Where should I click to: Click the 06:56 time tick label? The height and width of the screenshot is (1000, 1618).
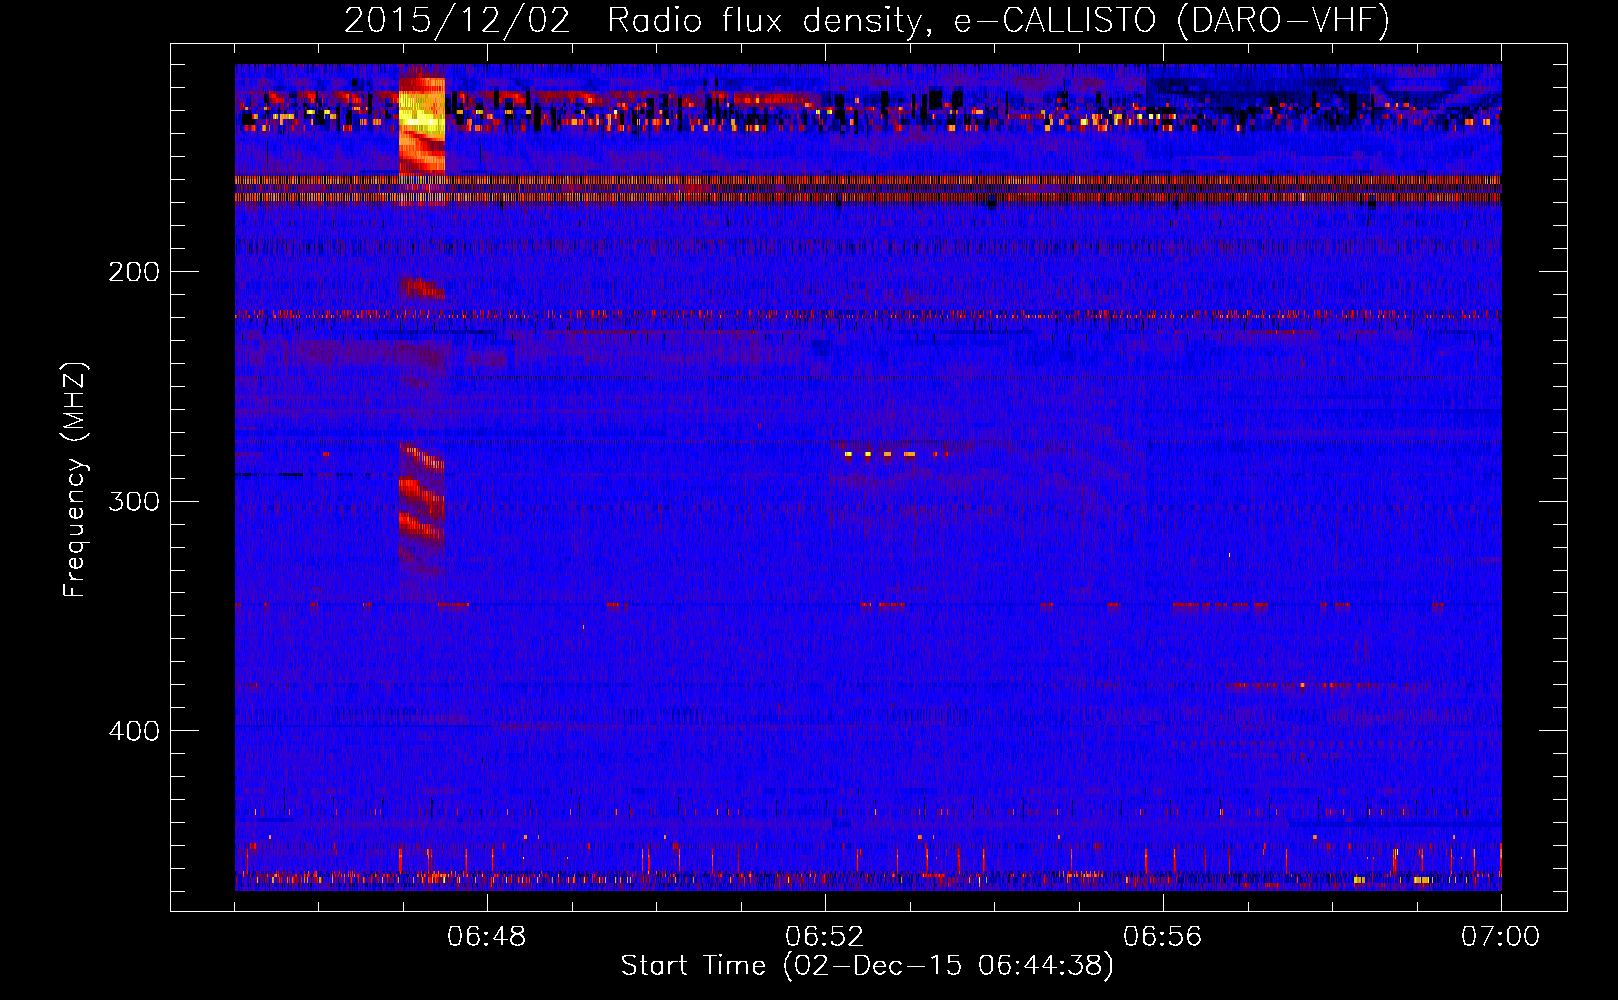pyautogui.click(x=1163, y=936)
